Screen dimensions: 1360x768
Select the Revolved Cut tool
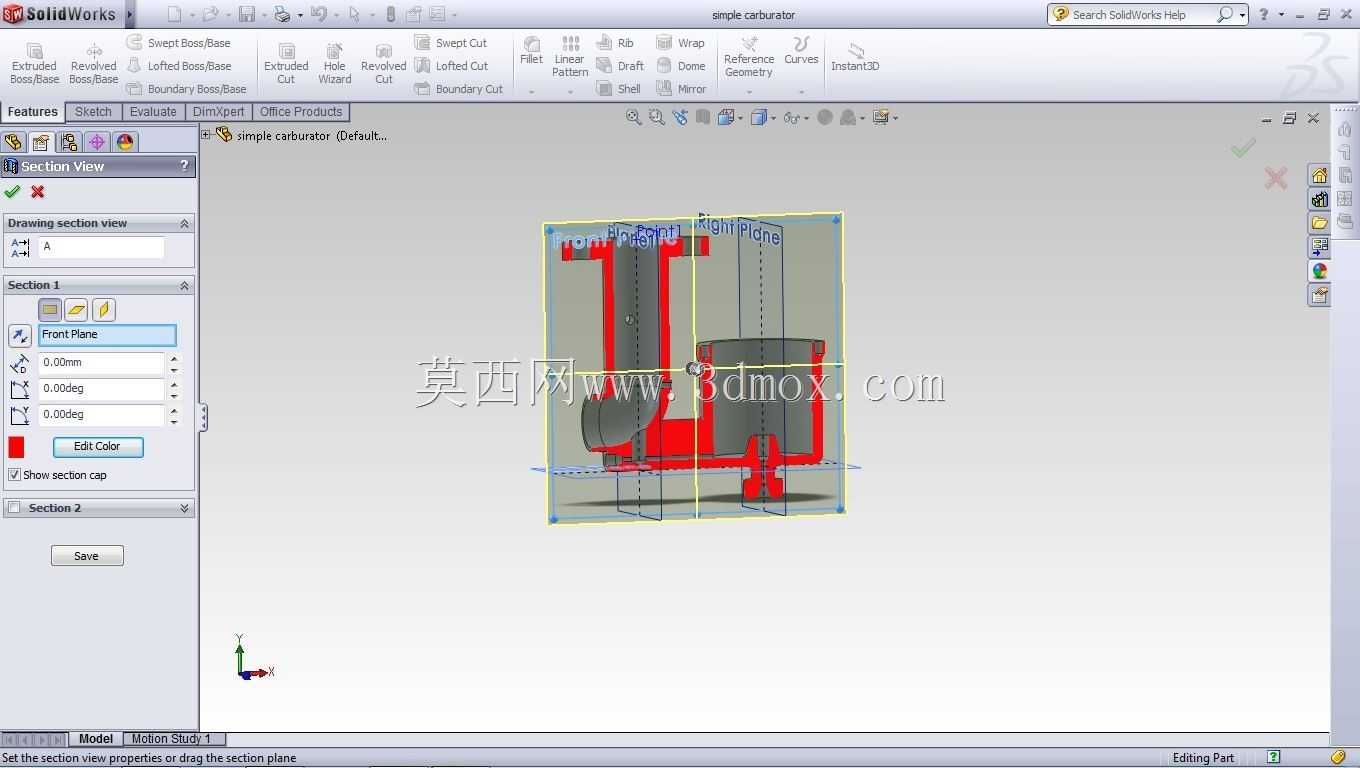384,63
